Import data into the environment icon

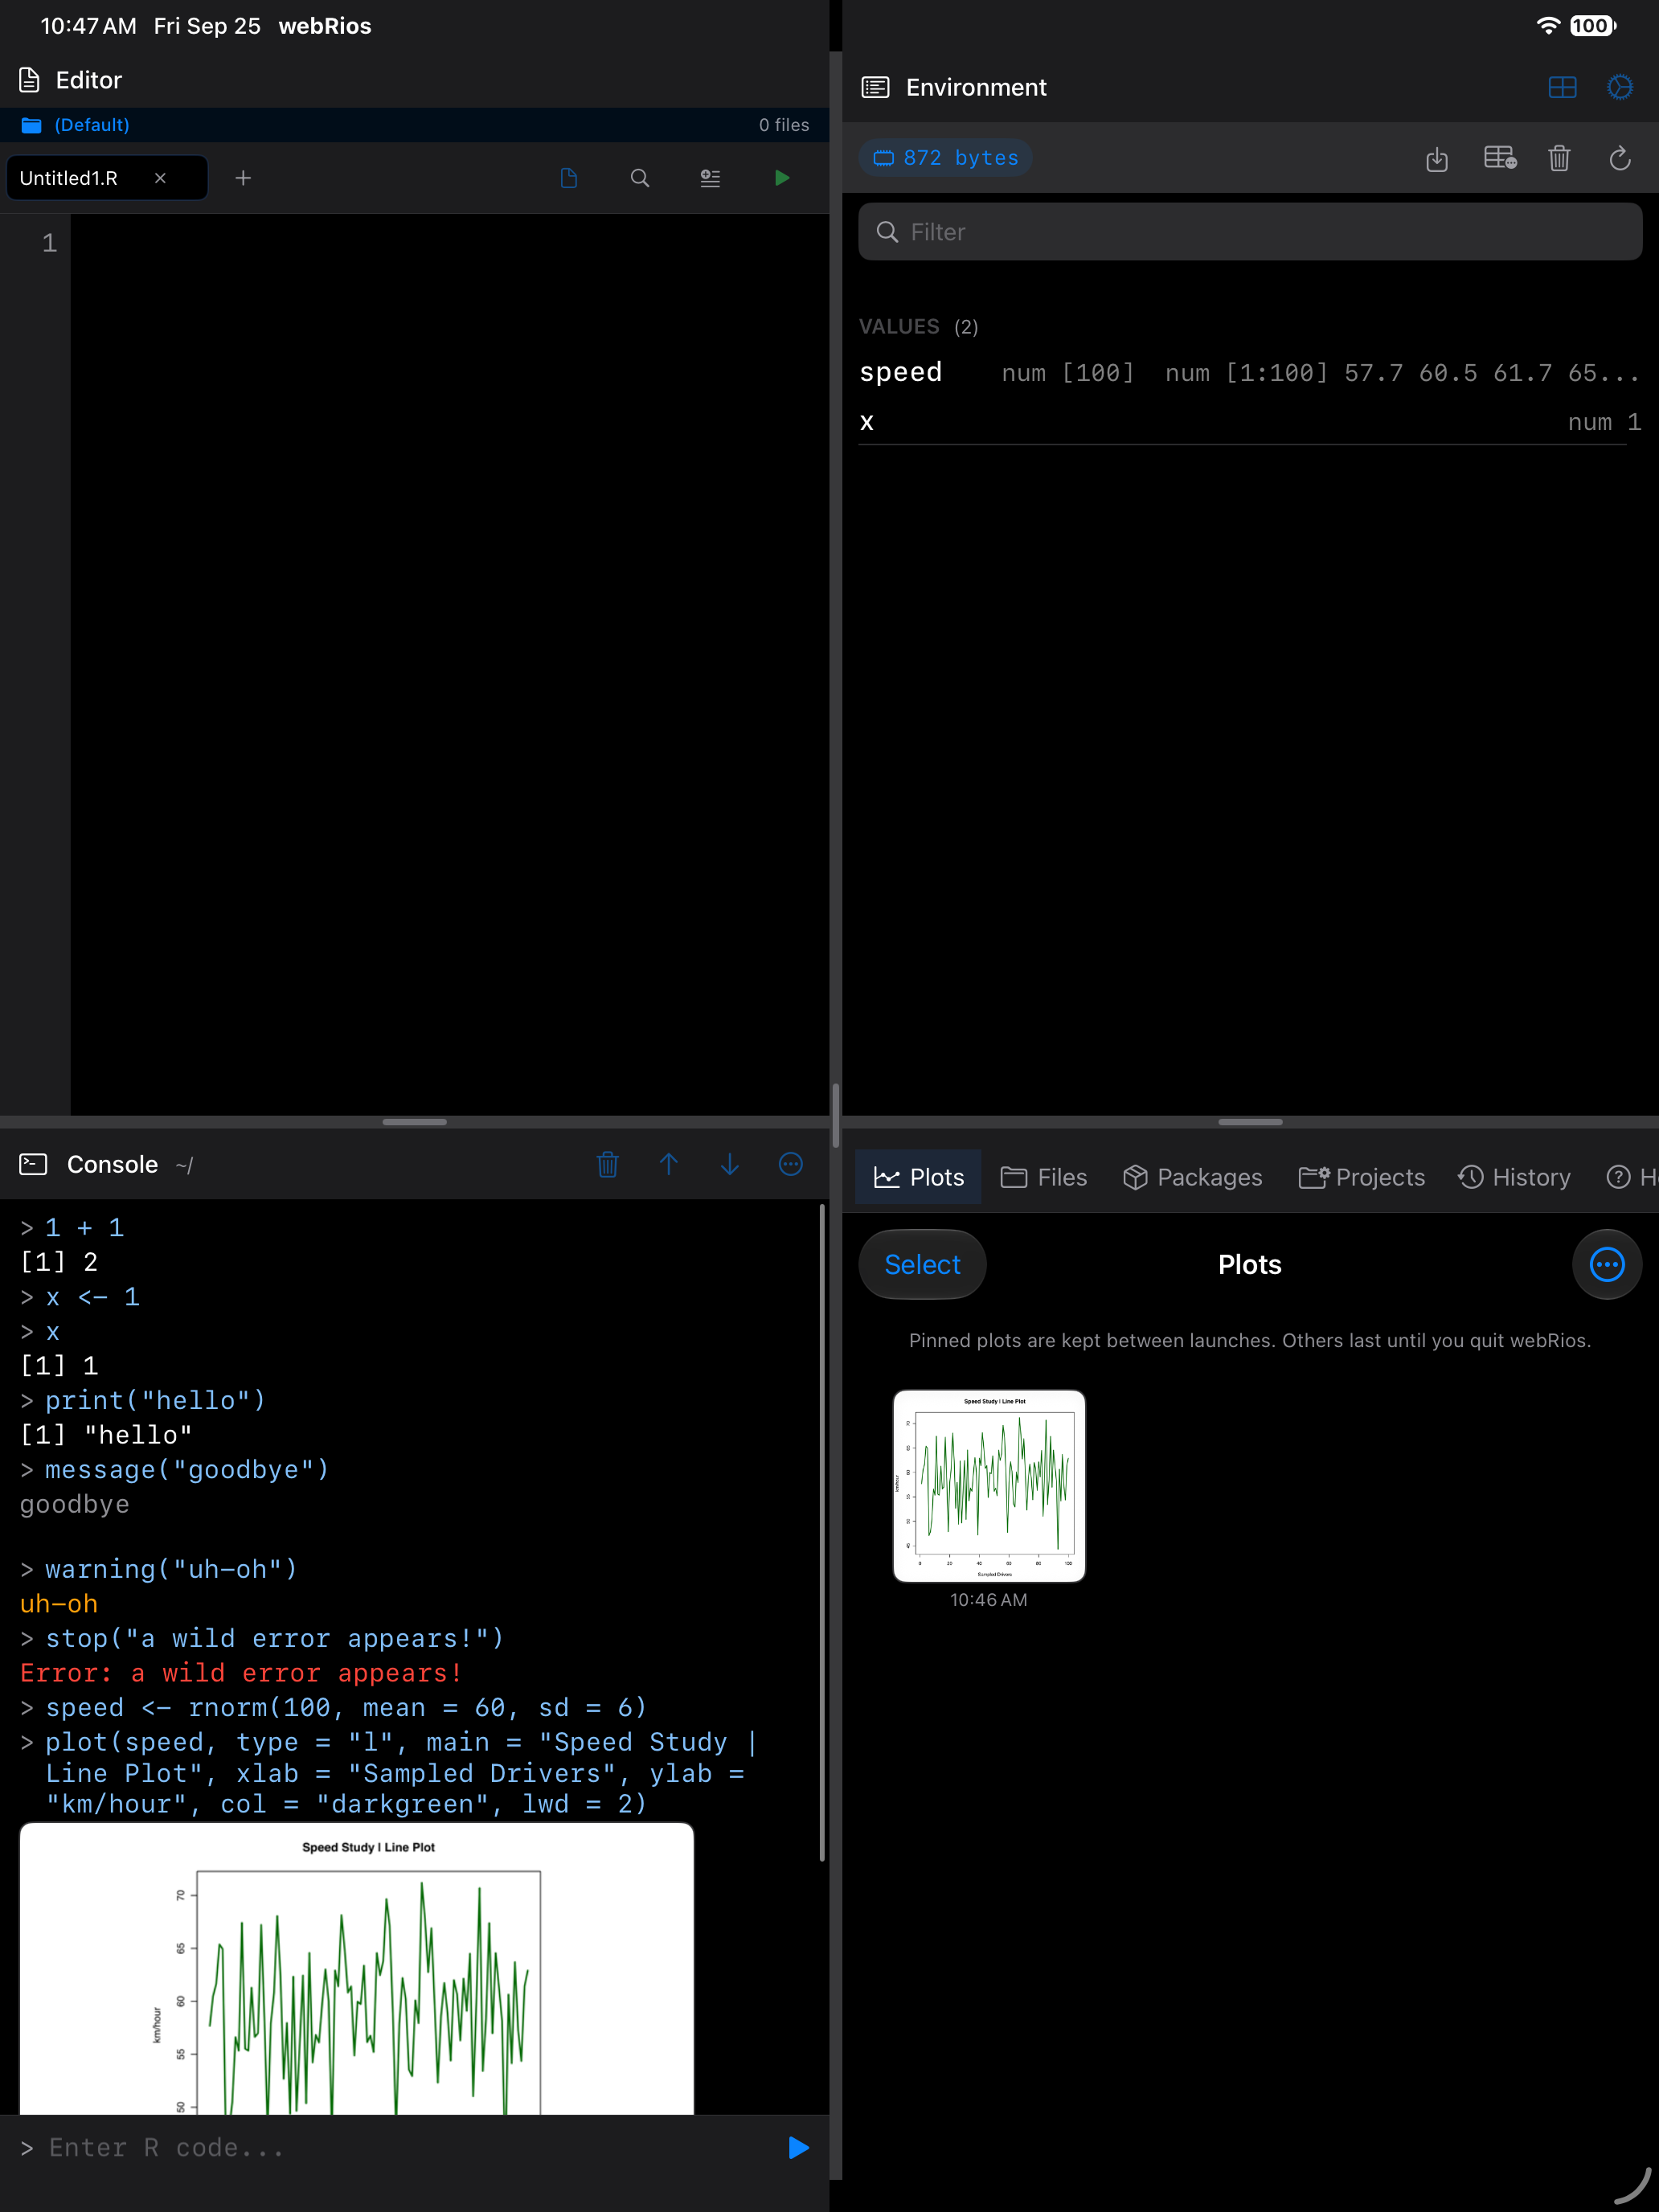coord(1437,158)
